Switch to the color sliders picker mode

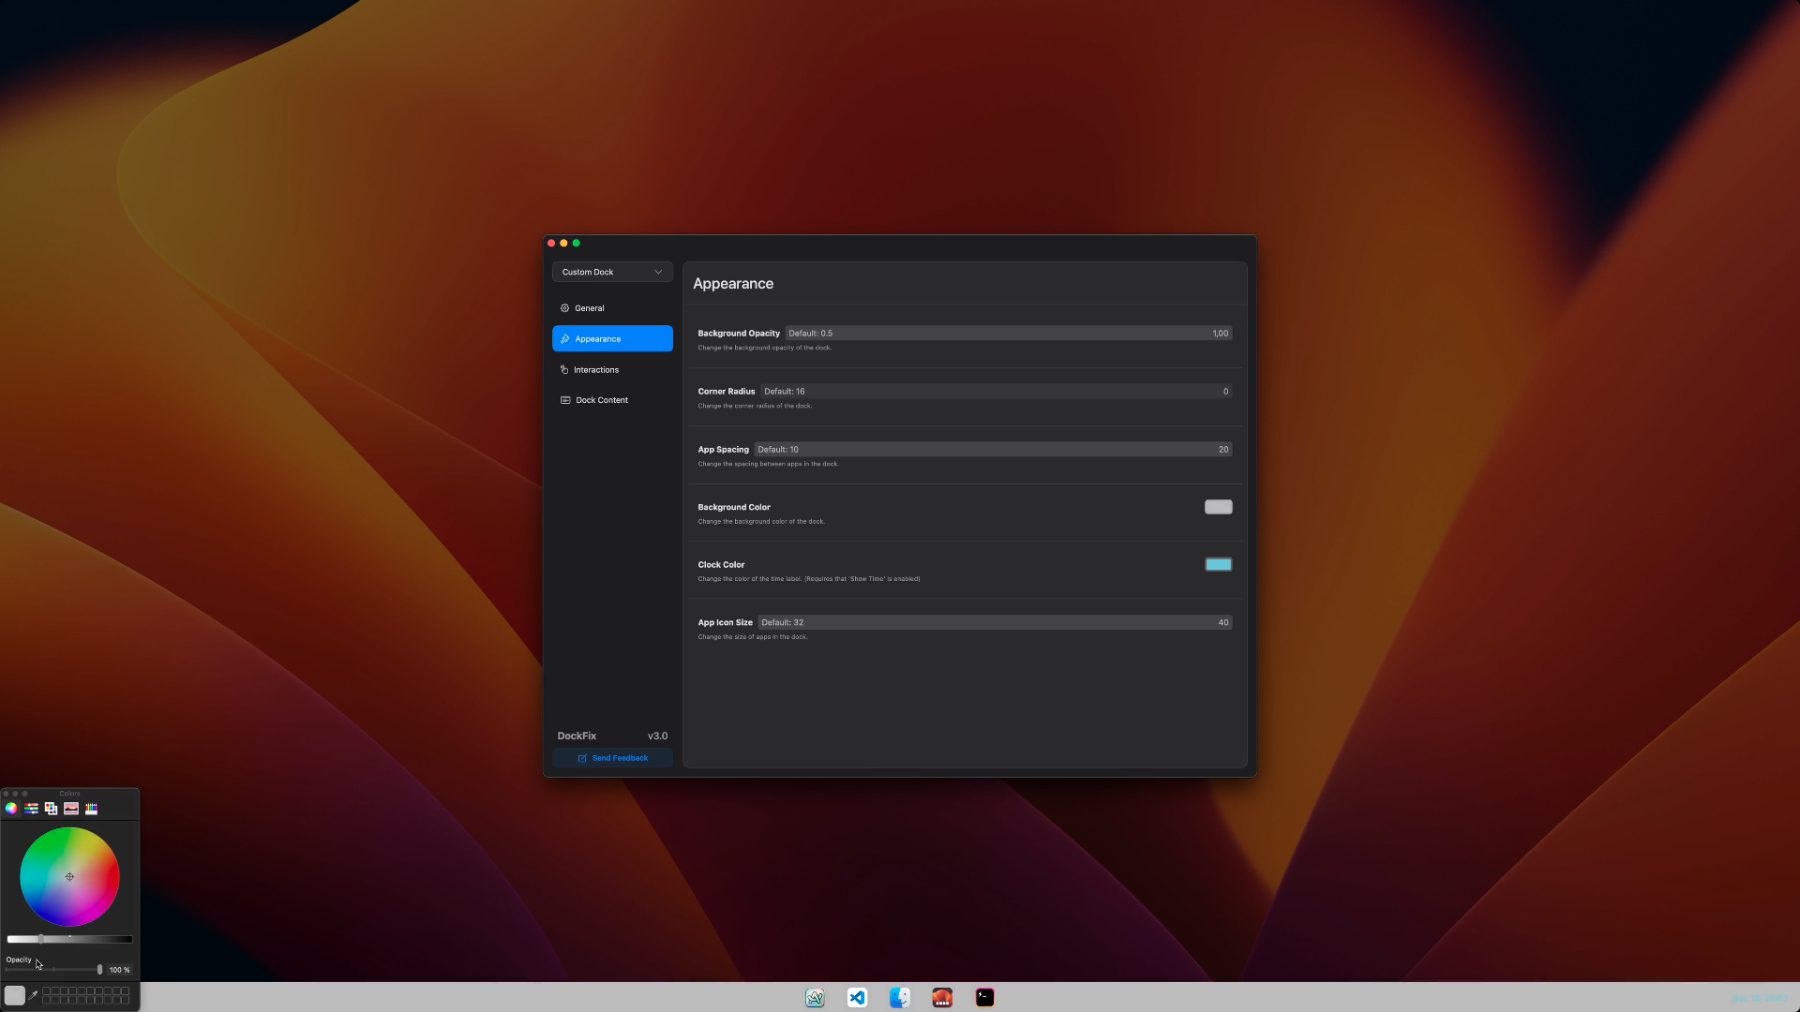point(31,808)
